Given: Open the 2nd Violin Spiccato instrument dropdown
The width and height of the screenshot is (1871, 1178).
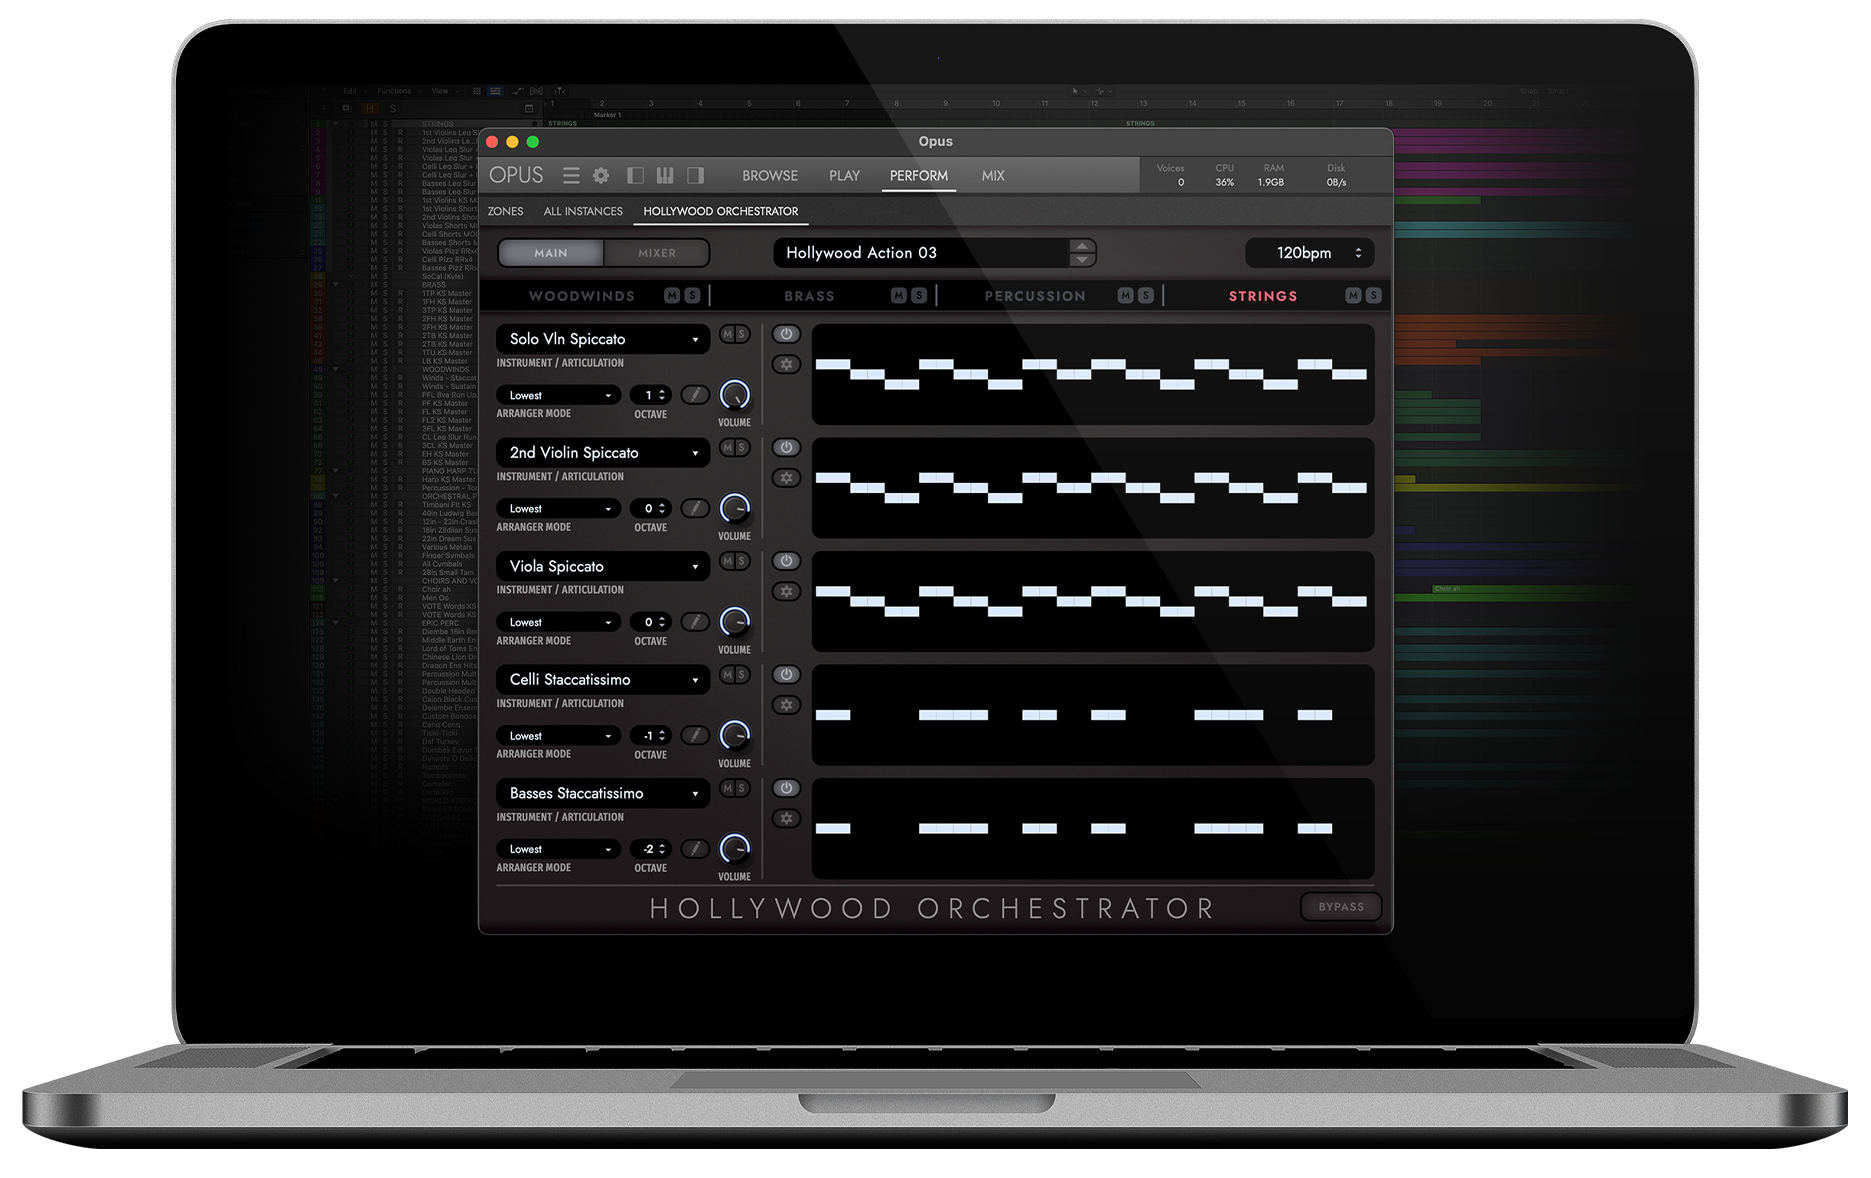Looking at the screenshot, I should point(602,452).
